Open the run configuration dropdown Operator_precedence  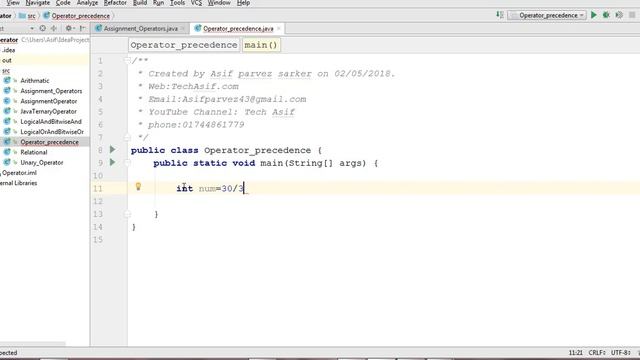[547, 16]
